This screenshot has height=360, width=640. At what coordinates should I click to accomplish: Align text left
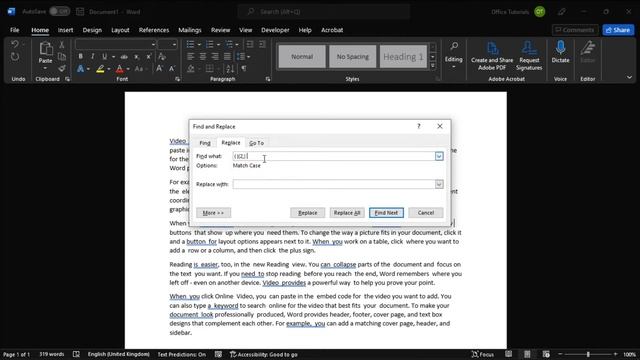[191, 56]
